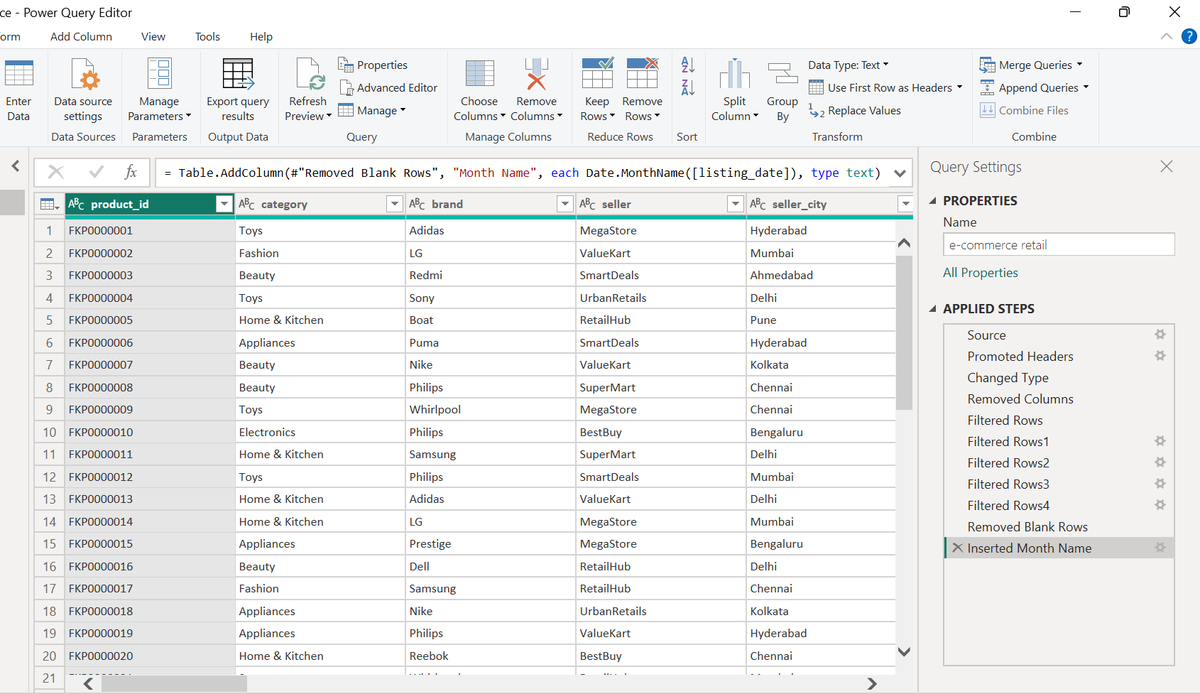
Task: Sort ascending A to Z
Action: tap(687, 65)
